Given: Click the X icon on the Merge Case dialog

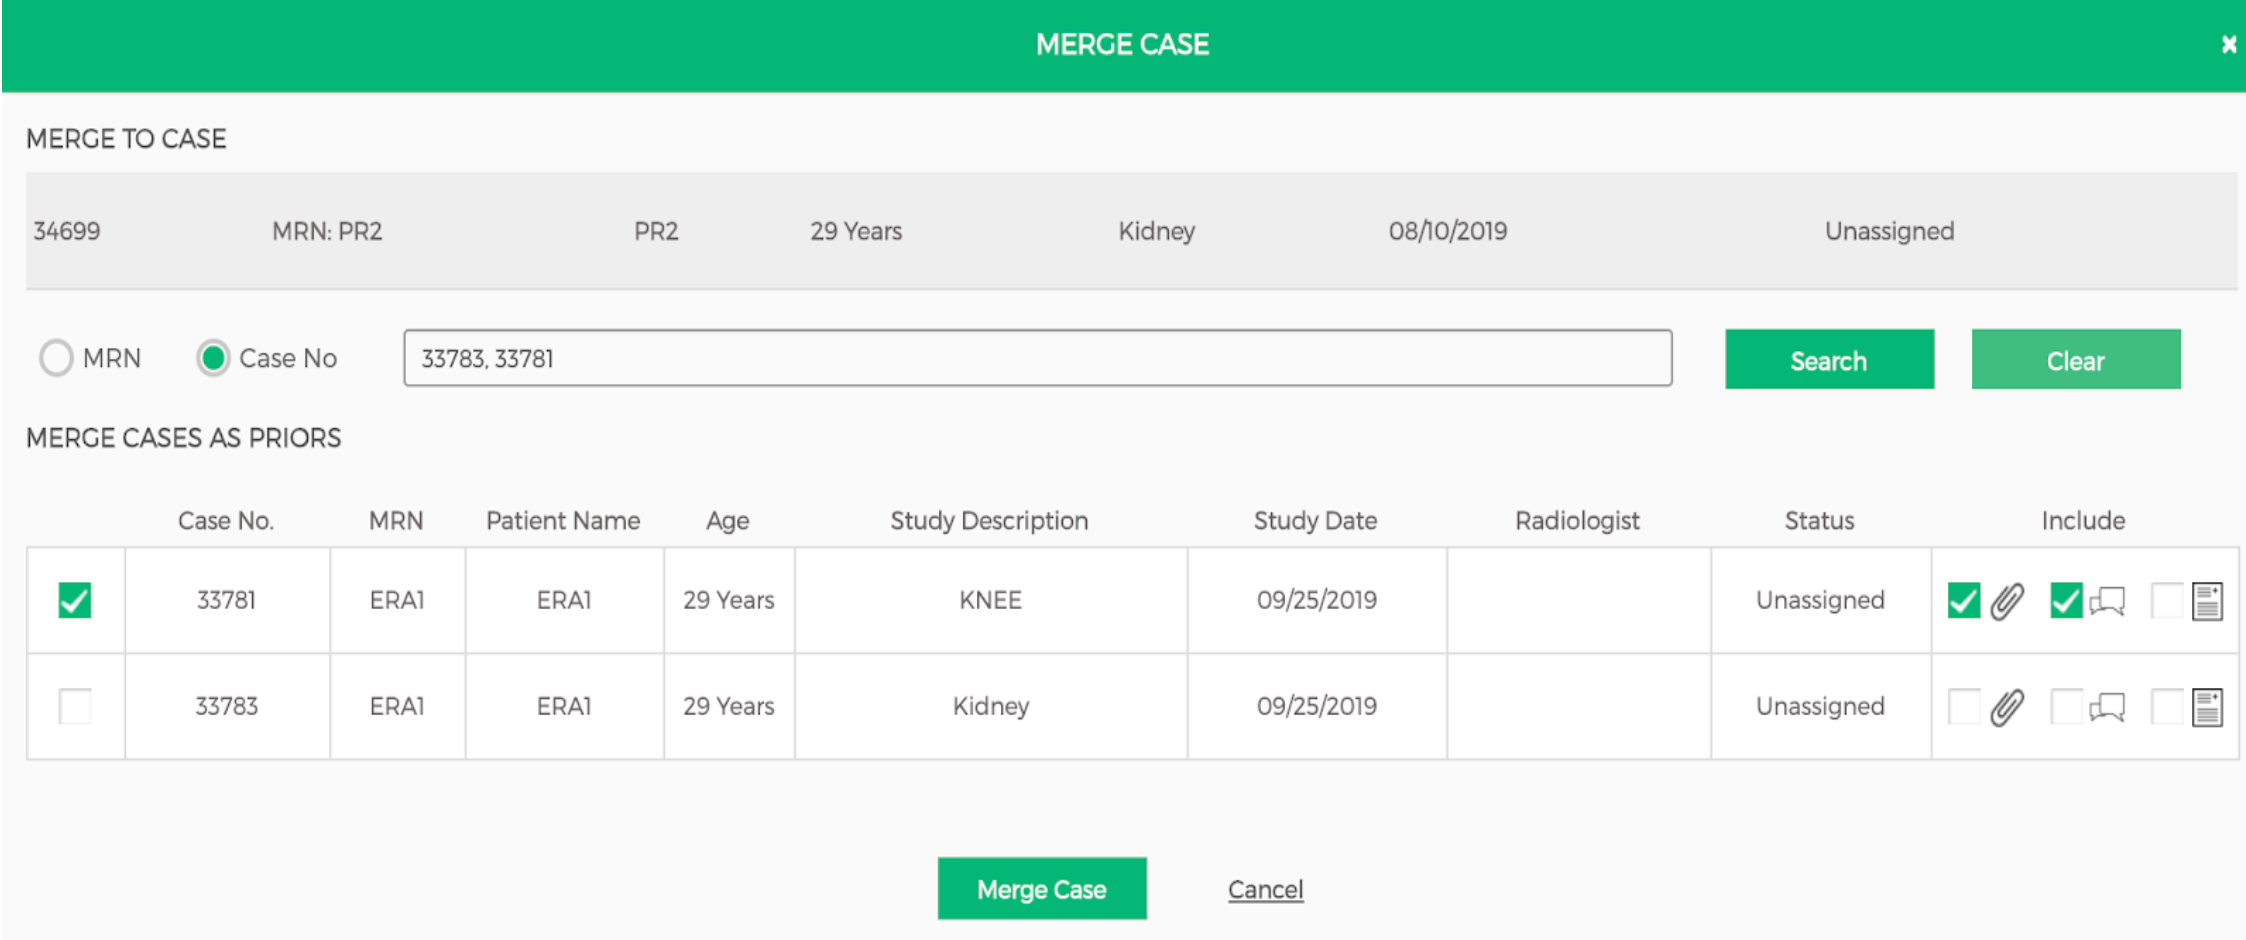Looking at the screenshot, I should pyautogui.click(x=2230, y=44).
